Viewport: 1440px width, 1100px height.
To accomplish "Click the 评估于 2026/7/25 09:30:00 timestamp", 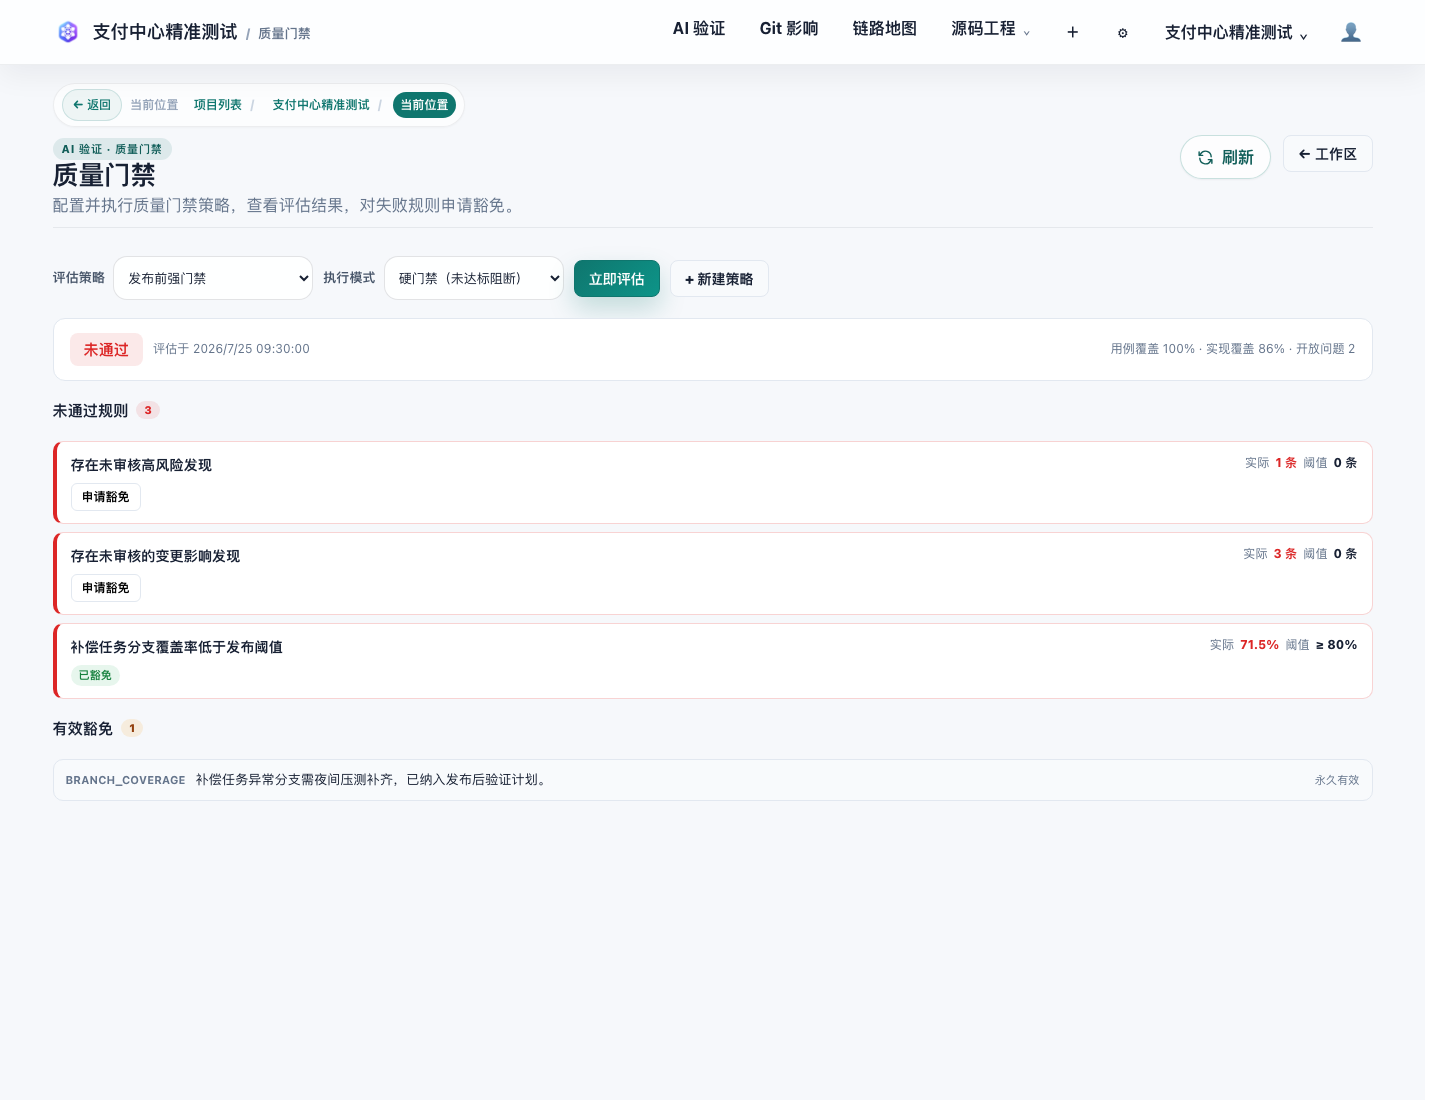I will point(231,349).
